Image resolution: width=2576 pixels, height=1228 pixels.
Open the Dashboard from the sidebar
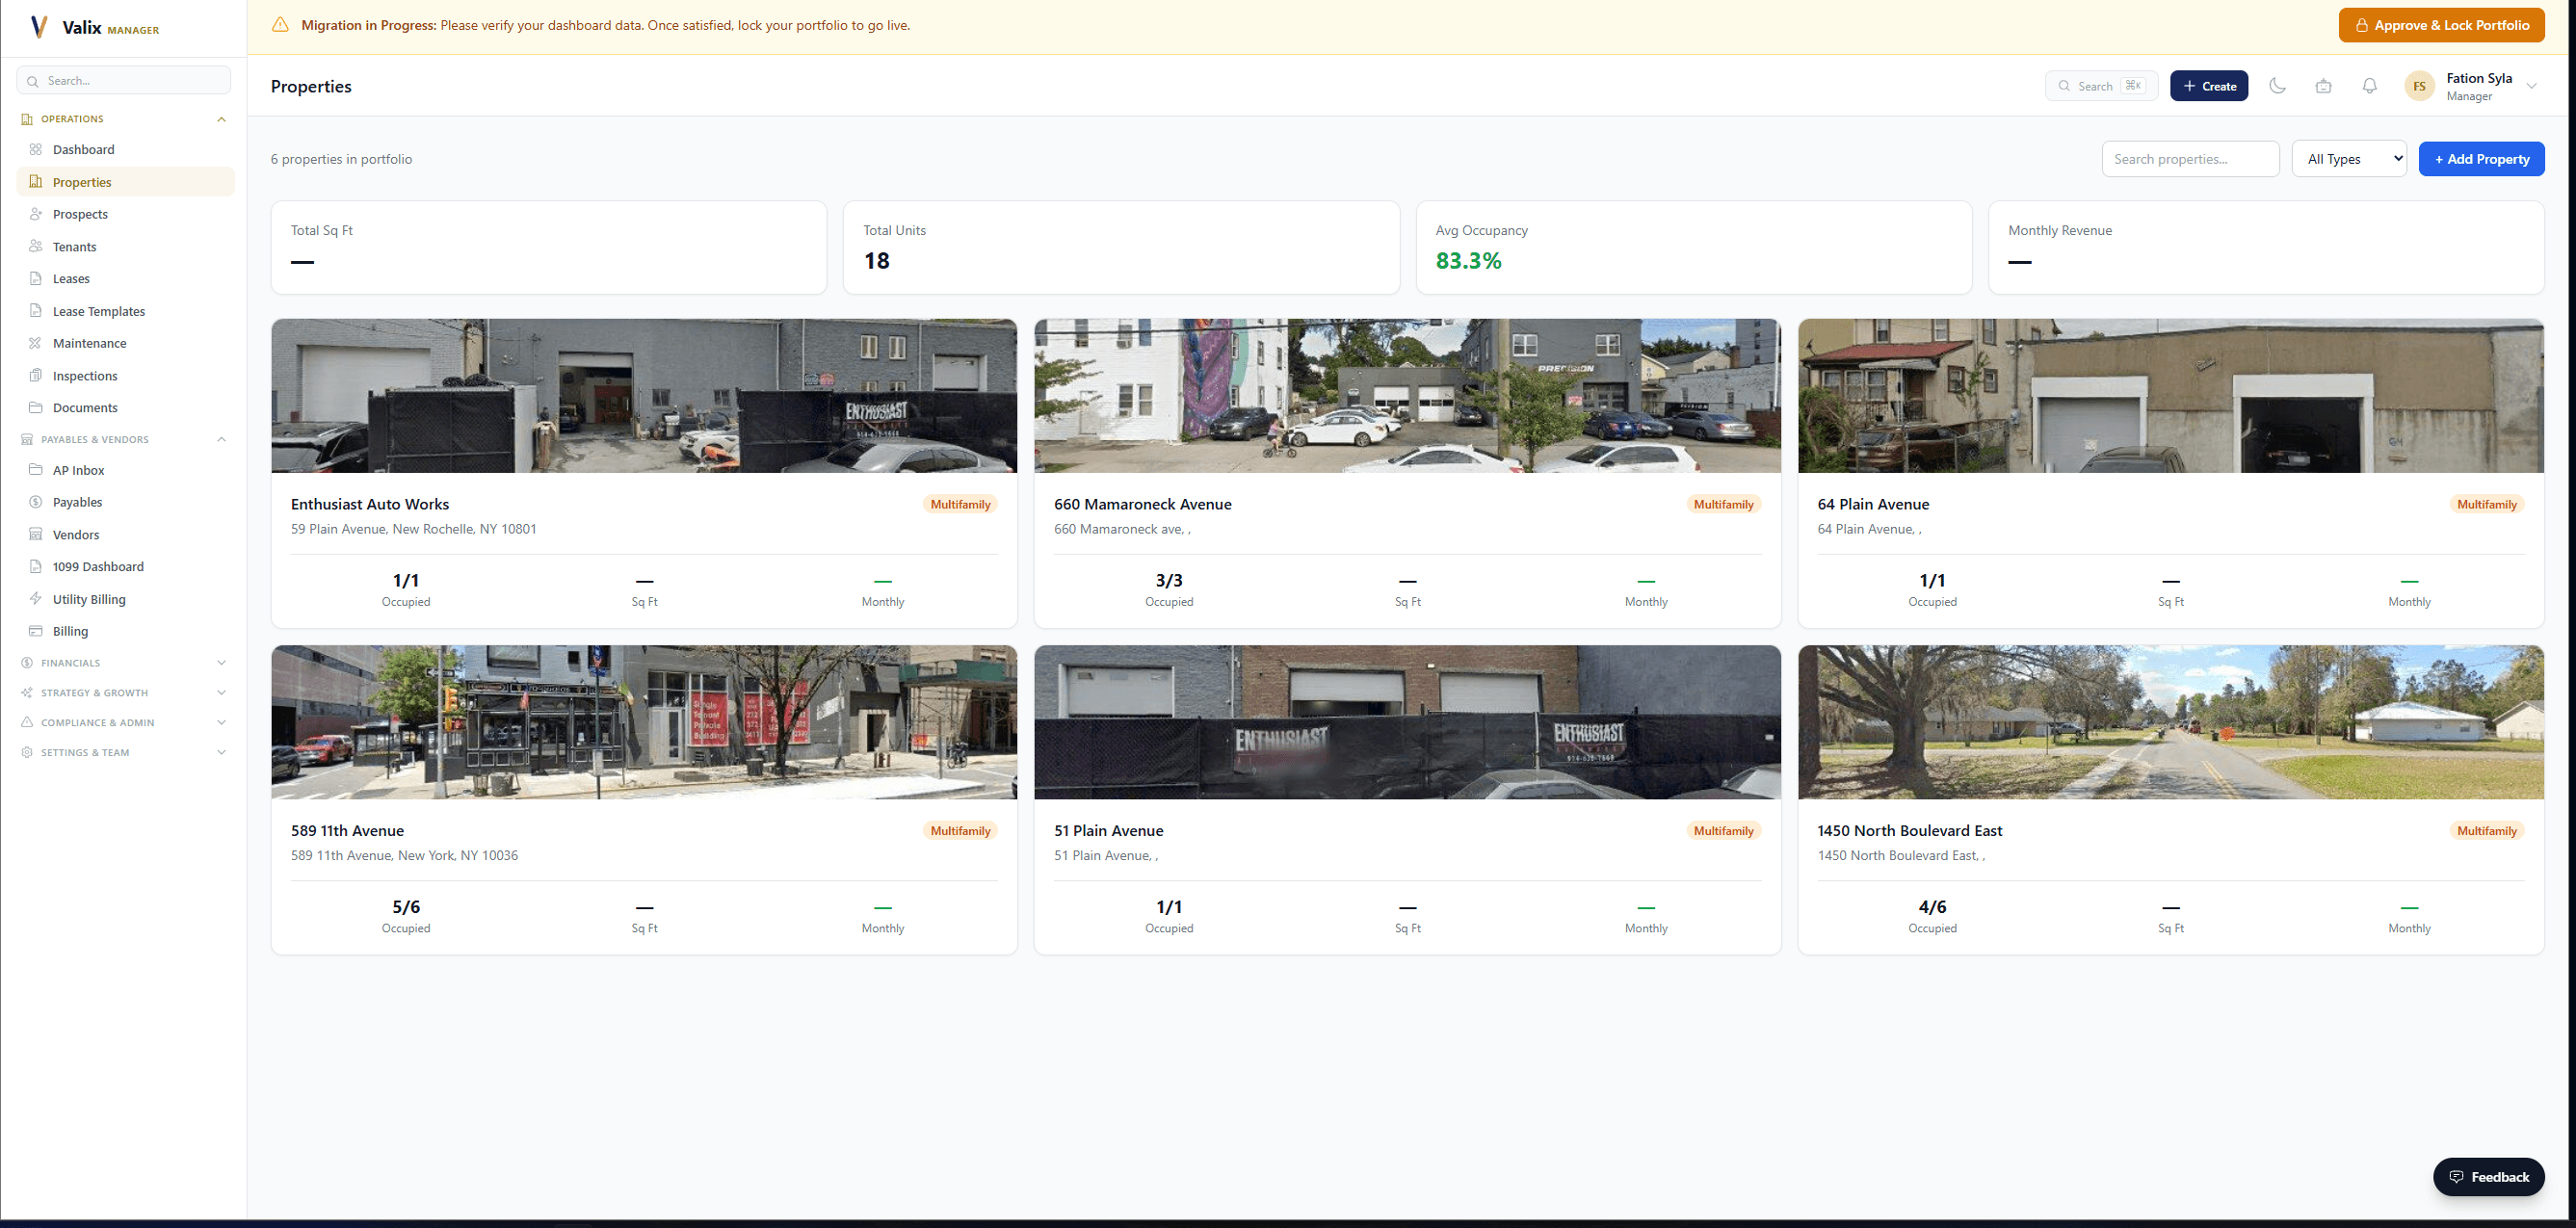(x=83, y=149)
